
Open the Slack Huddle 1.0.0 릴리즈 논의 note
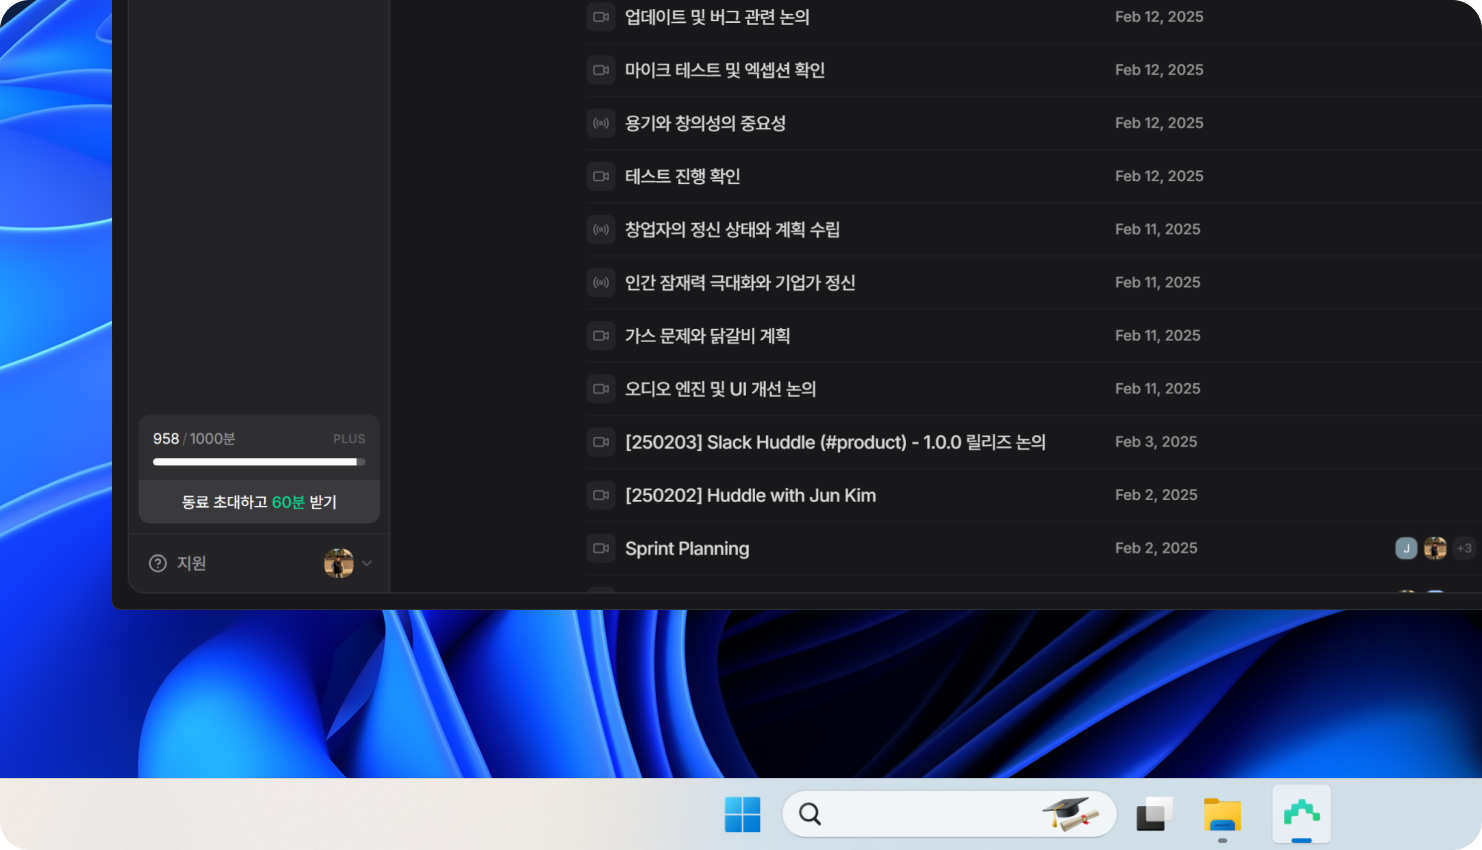tap(835, 442)
